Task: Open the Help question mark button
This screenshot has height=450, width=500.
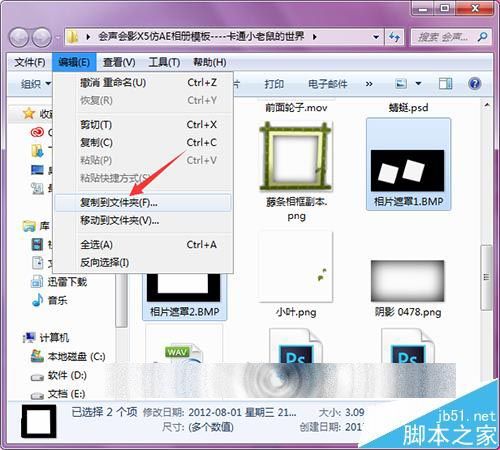Action: [x=475, y=83]
